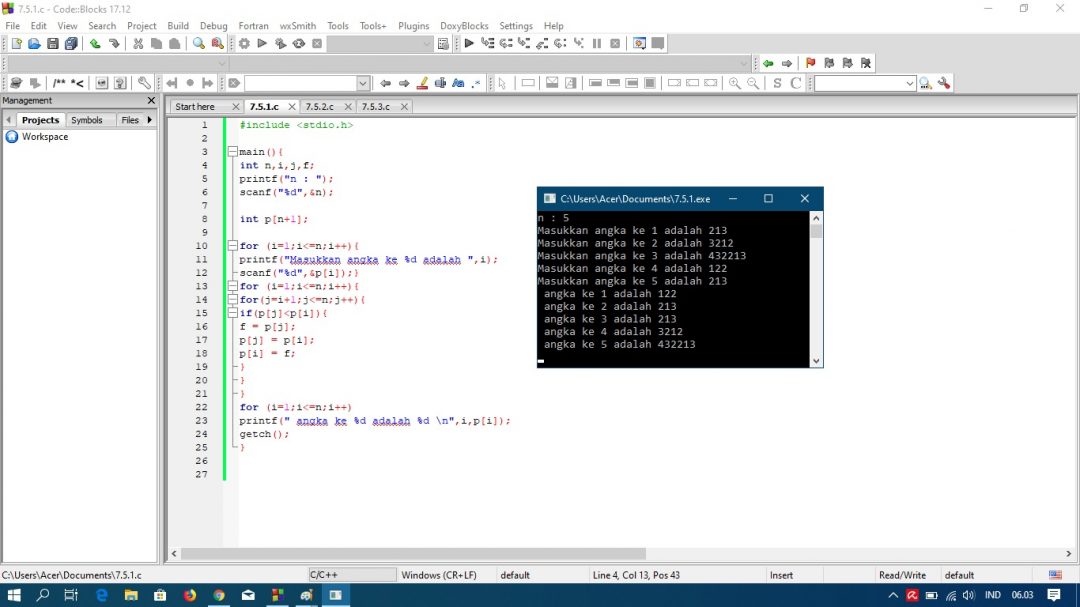Select Workspace in the Projects tree
Screen dimensions: 1080x607
pos(45,136)
